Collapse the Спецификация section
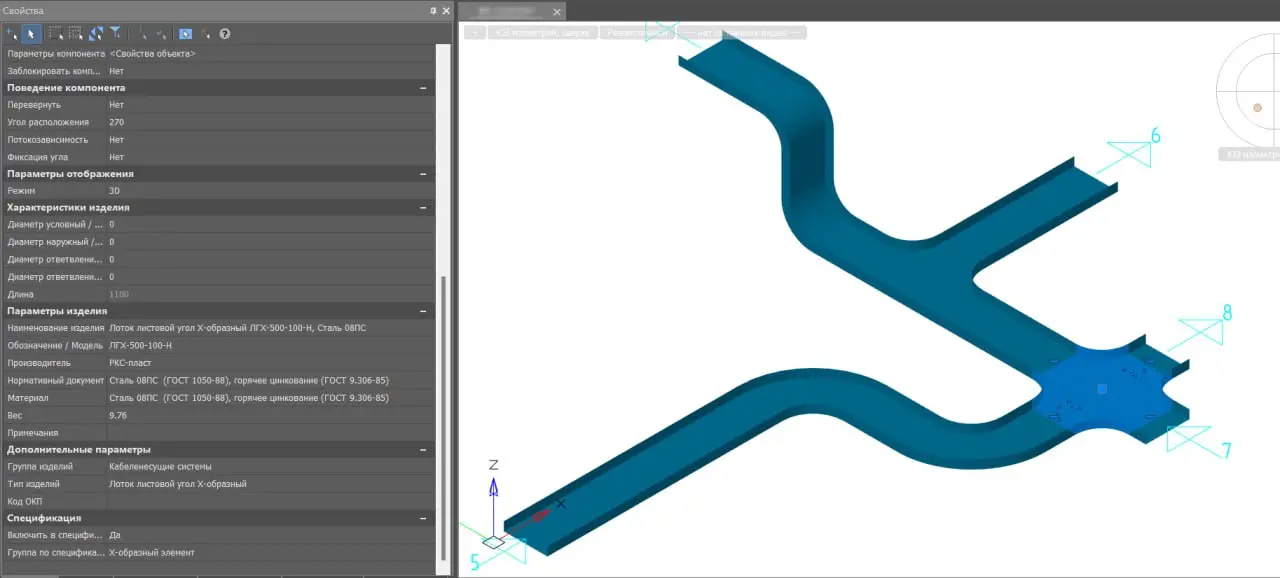Image resolution: width=1280 pixels, height=578 pixels. (x=423, y=518)
